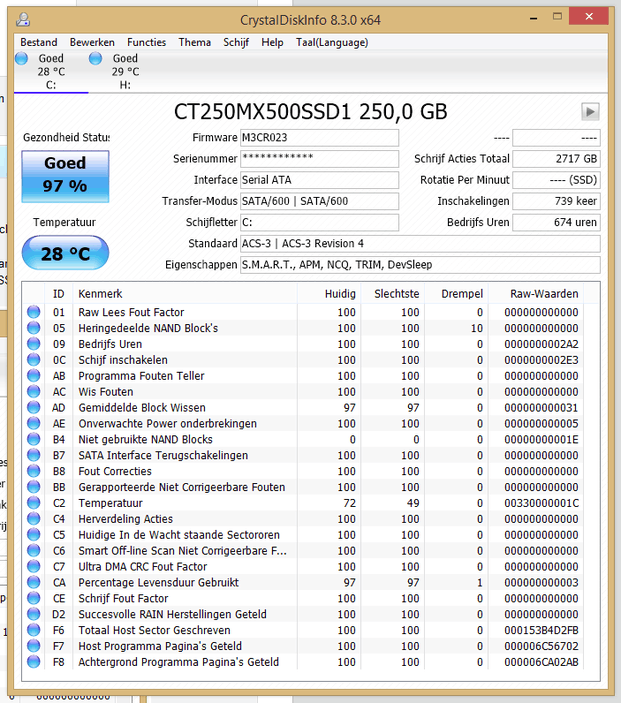Viewport: 621px width, 703px height.
Task: Click status orb for Smart Off-line Scan row
Action: tap(34, 551)
